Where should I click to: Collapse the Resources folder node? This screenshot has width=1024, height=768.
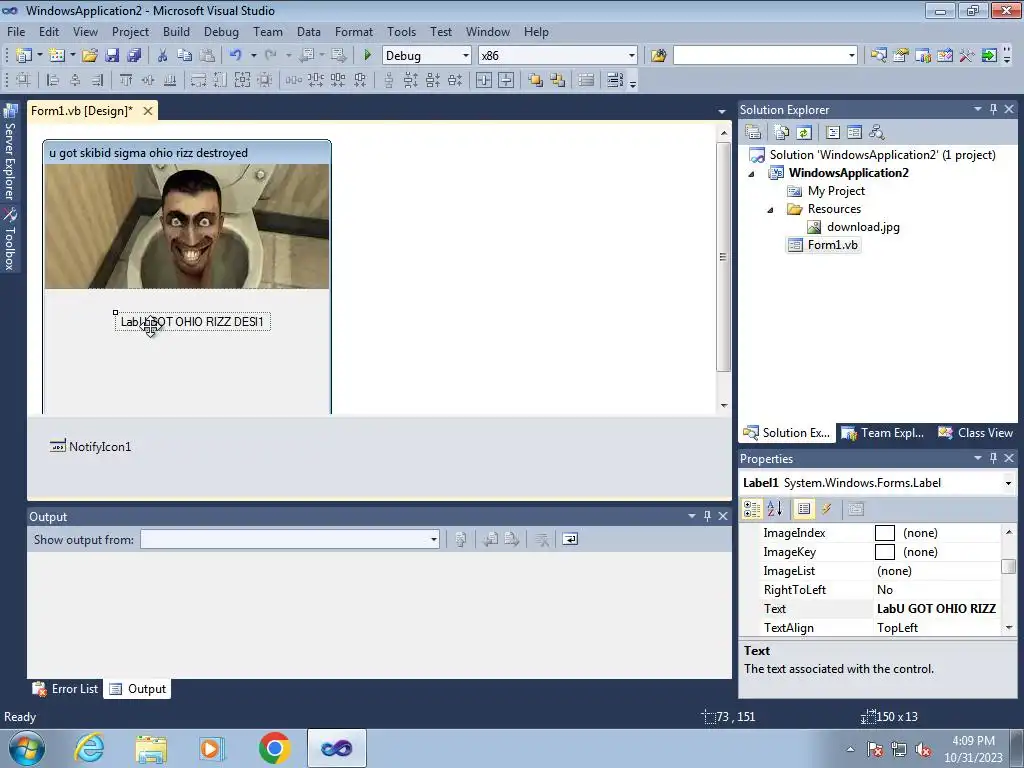click(x=770, y=210)
